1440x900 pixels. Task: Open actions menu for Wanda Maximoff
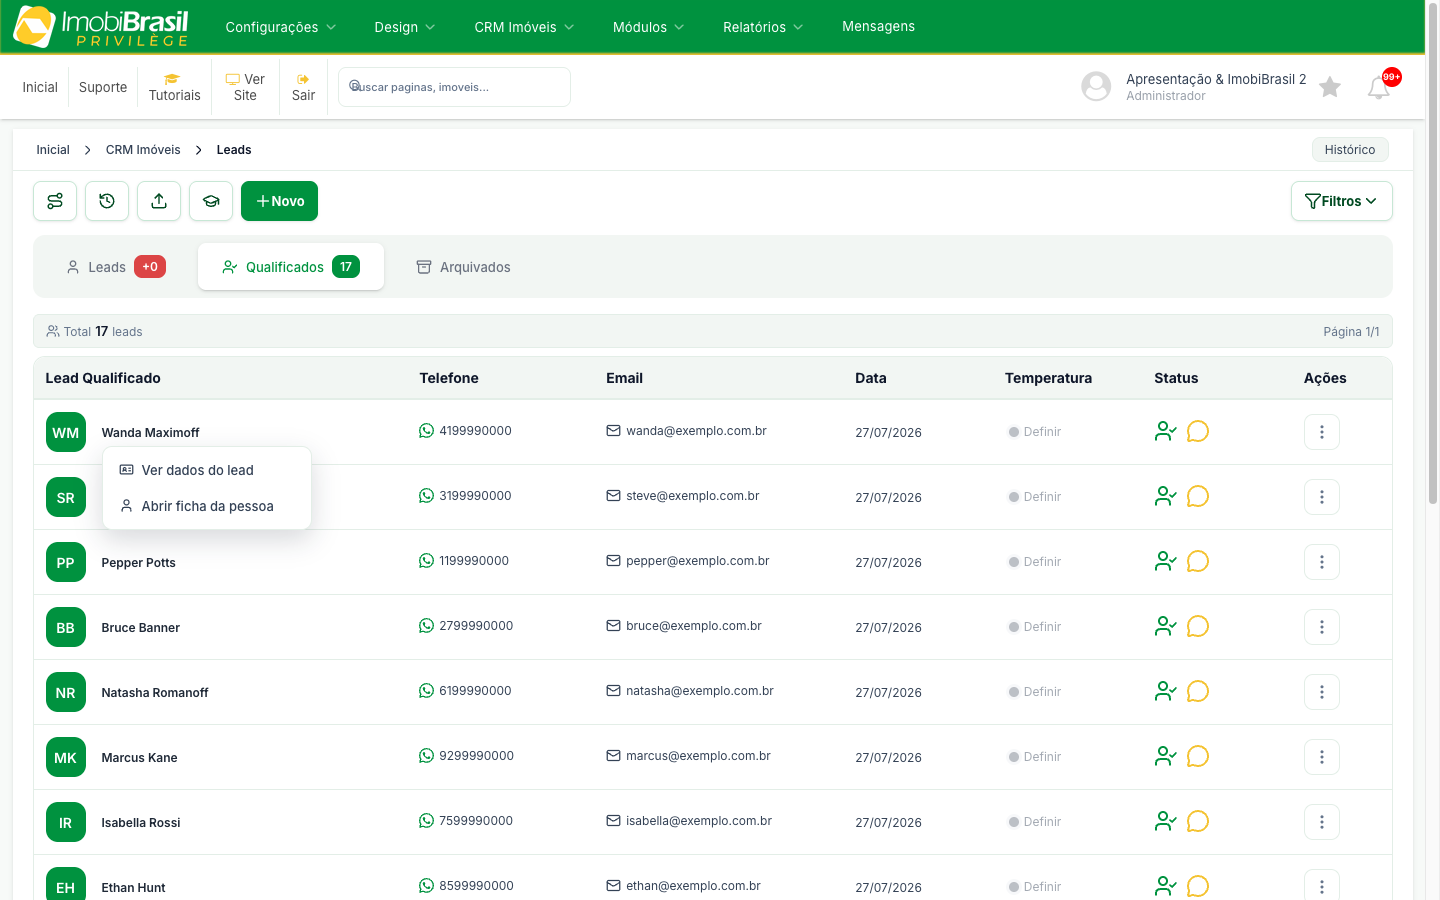point(1322,432)
